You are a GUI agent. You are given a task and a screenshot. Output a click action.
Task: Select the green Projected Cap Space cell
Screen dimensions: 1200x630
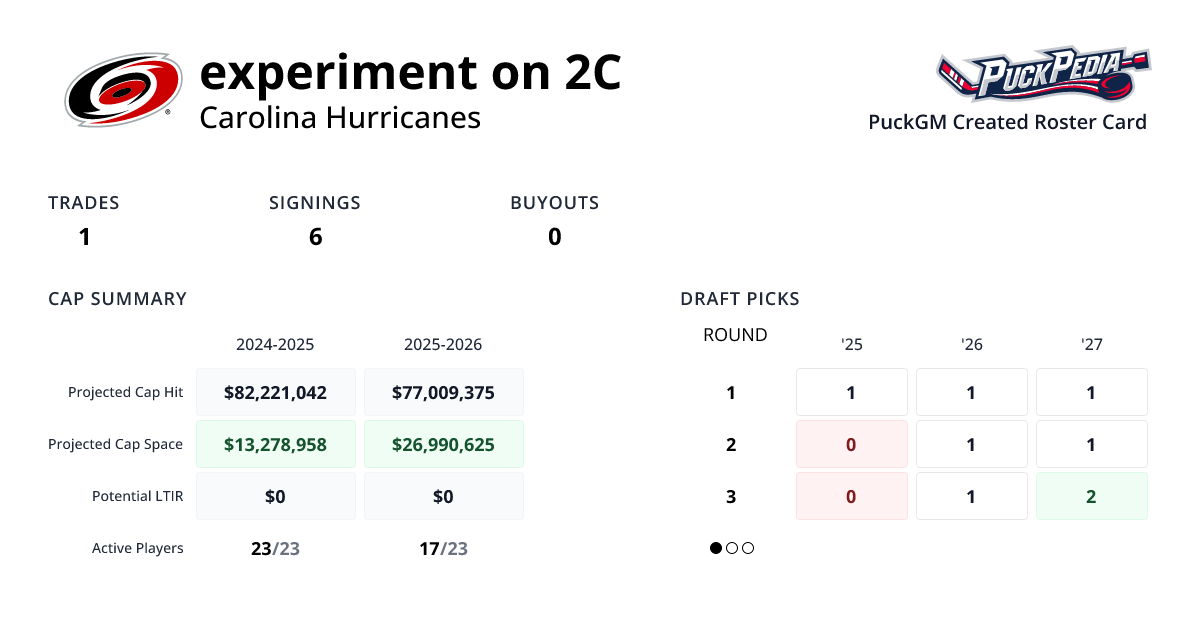coord(276,443)
